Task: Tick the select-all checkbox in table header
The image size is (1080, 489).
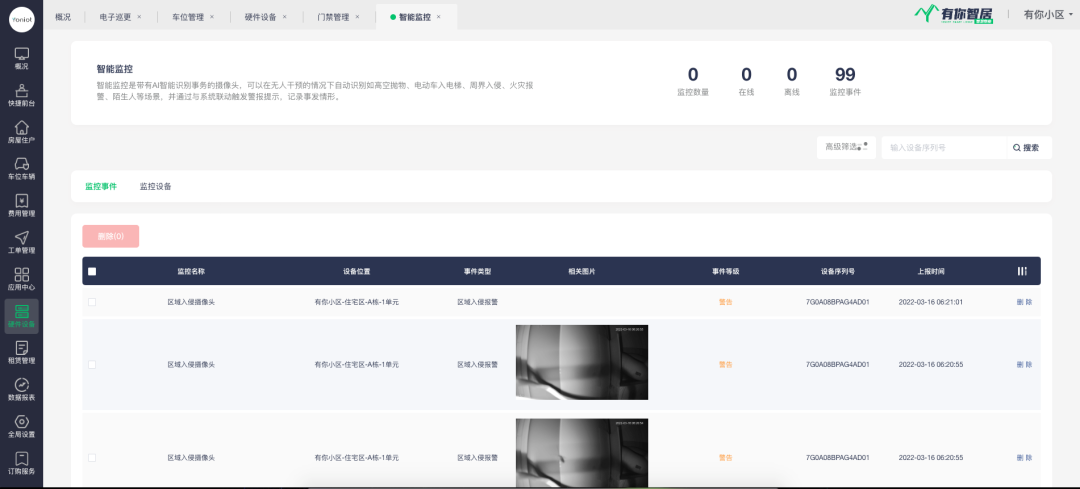Action: pos(93,272)
